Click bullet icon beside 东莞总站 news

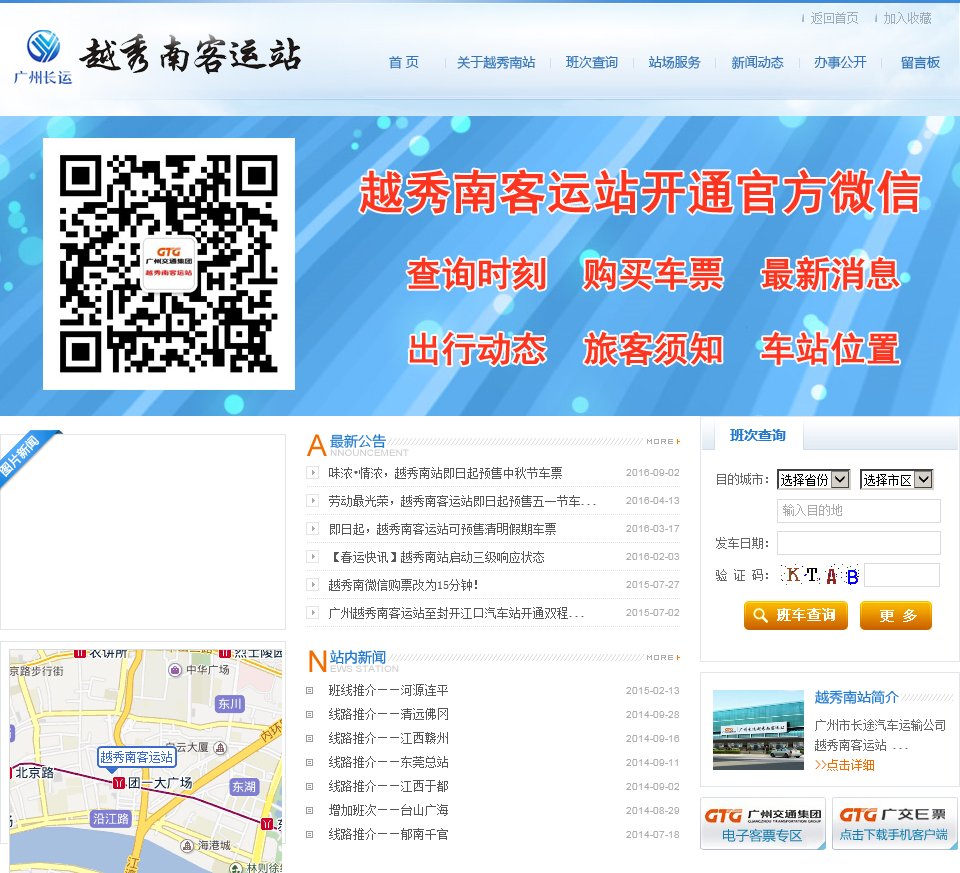click(310, 762)
